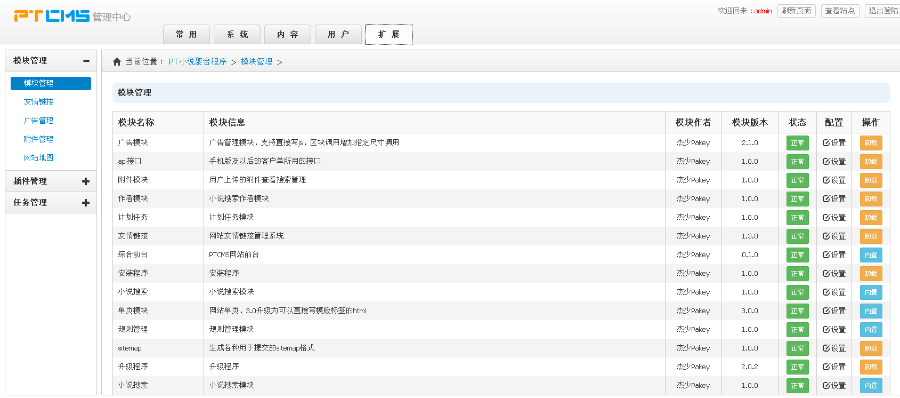900x398 pixels.
Task: Select the 规则管理 module name cell
Action: (x=158, y=330)
